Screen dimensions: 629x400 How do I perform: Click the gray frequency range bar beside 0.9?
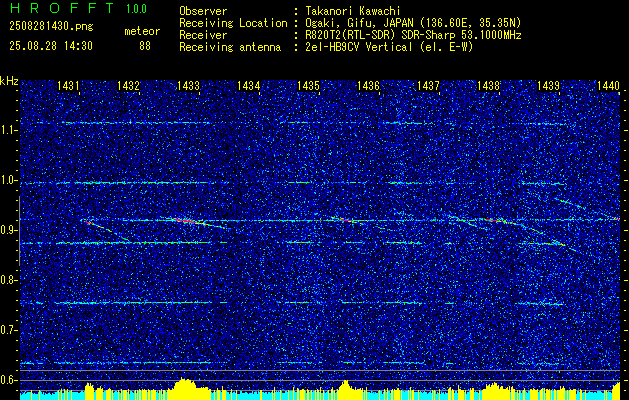pos(19,231)
